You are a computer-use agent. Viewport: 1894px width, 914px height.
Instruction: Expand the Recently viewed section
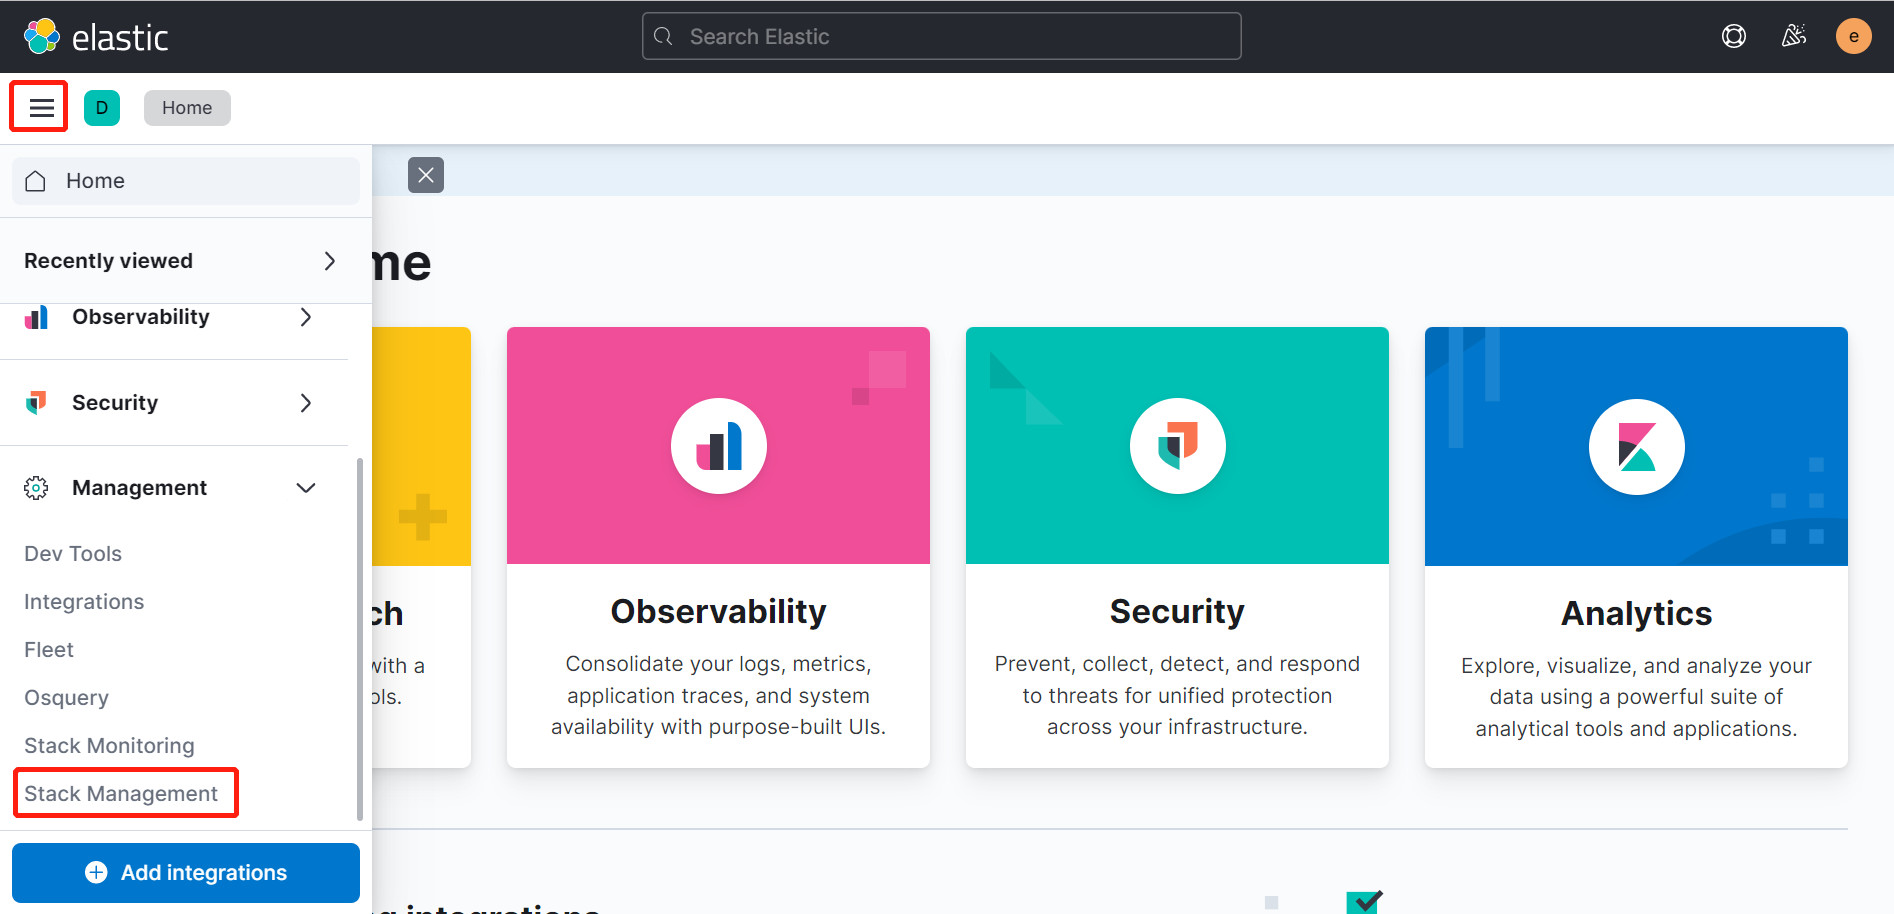(x=180, y=261)
